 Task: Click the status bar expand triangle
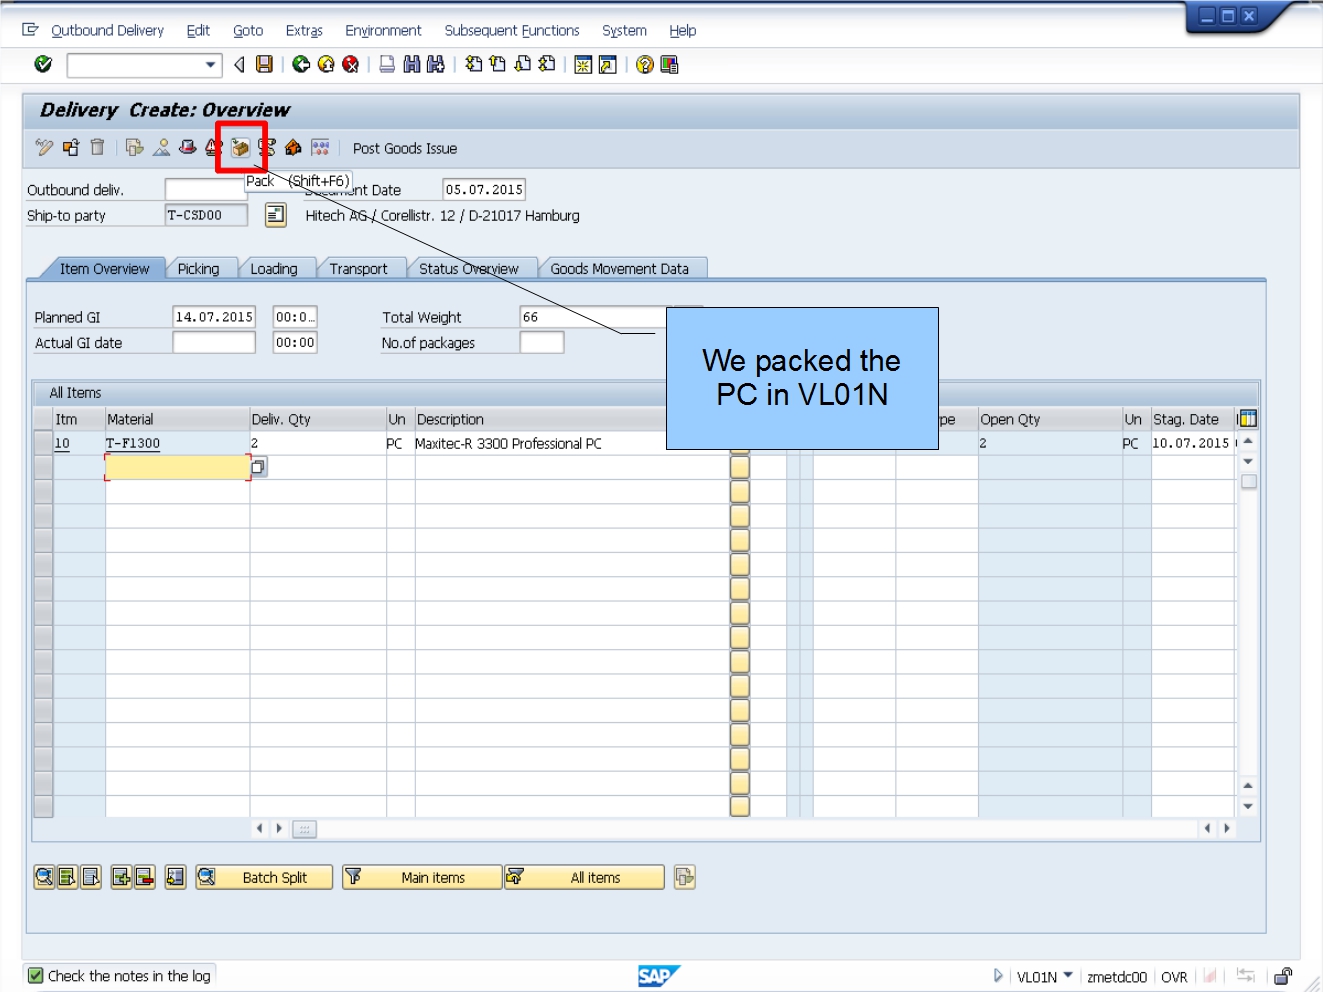click(998, 975)
